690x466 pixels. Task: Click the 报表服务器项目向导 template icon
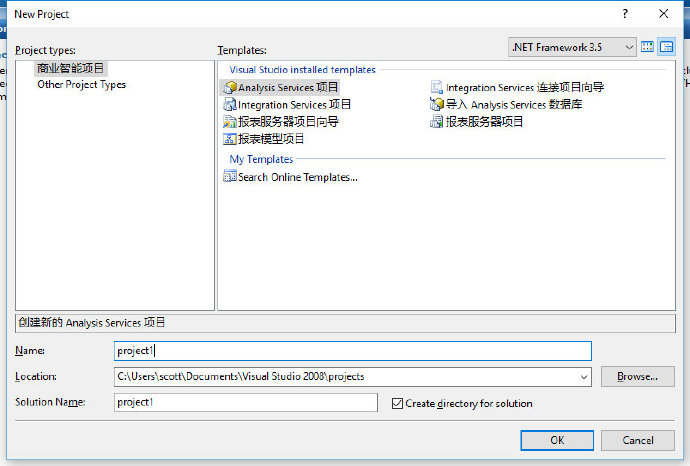click(230, 122)
